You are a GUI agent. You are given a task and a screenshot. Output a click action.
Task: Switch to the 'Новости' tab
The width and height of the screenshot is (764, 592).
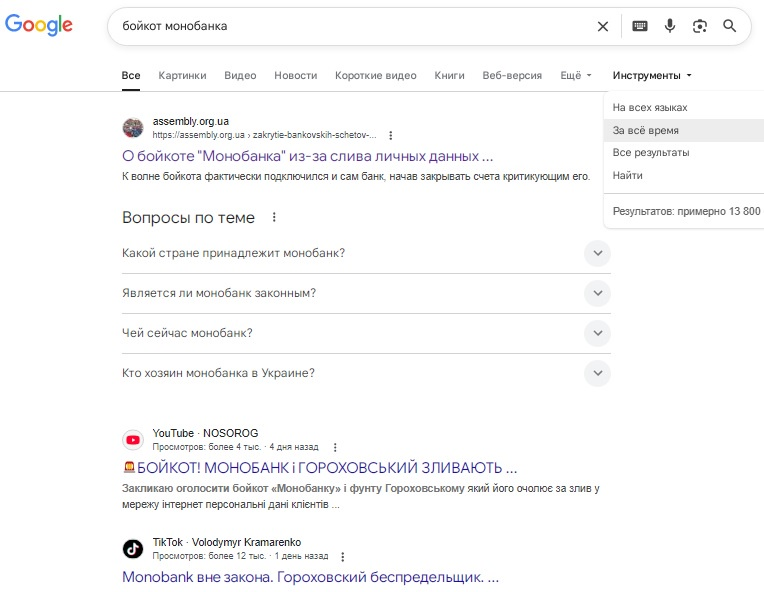coord(295,75)
